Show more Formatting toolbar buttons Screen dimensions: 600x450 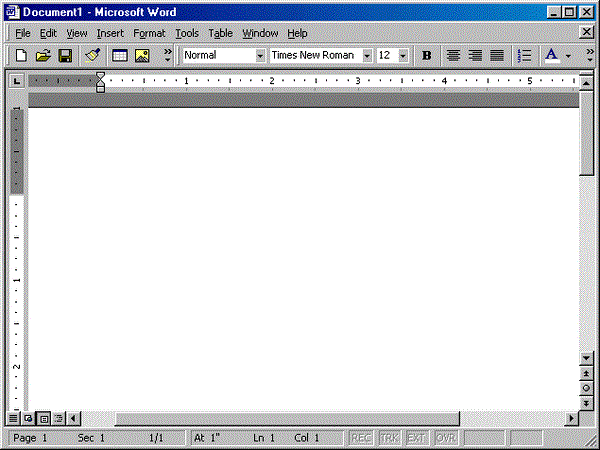coord(590,56)
